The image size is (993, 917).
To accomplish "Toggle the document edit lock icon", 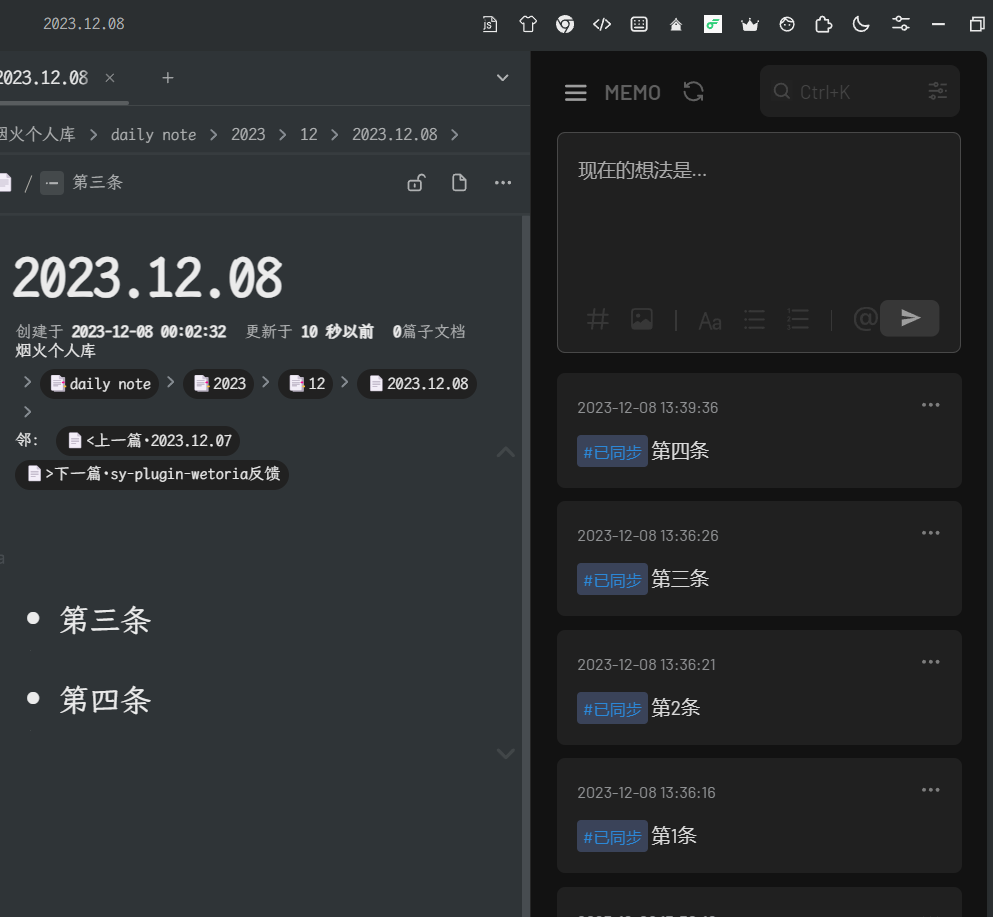I will [416, 182].
